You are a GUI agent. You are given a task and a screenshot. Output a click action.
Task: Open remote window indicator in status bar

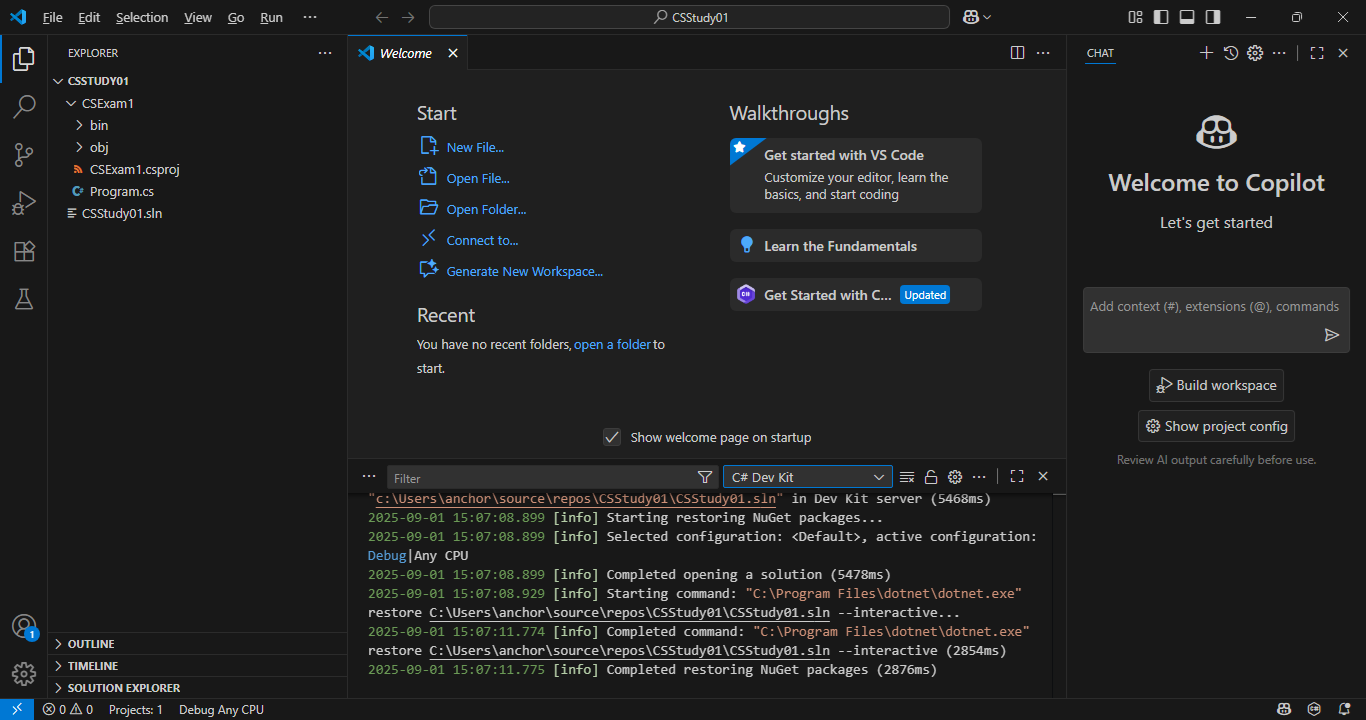pos(17,709)
